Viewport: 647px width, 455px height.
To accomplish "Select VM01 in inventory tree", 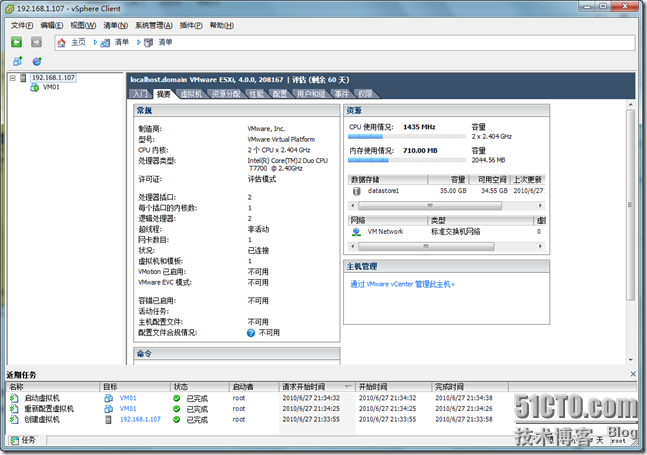I will coord(51,87).
